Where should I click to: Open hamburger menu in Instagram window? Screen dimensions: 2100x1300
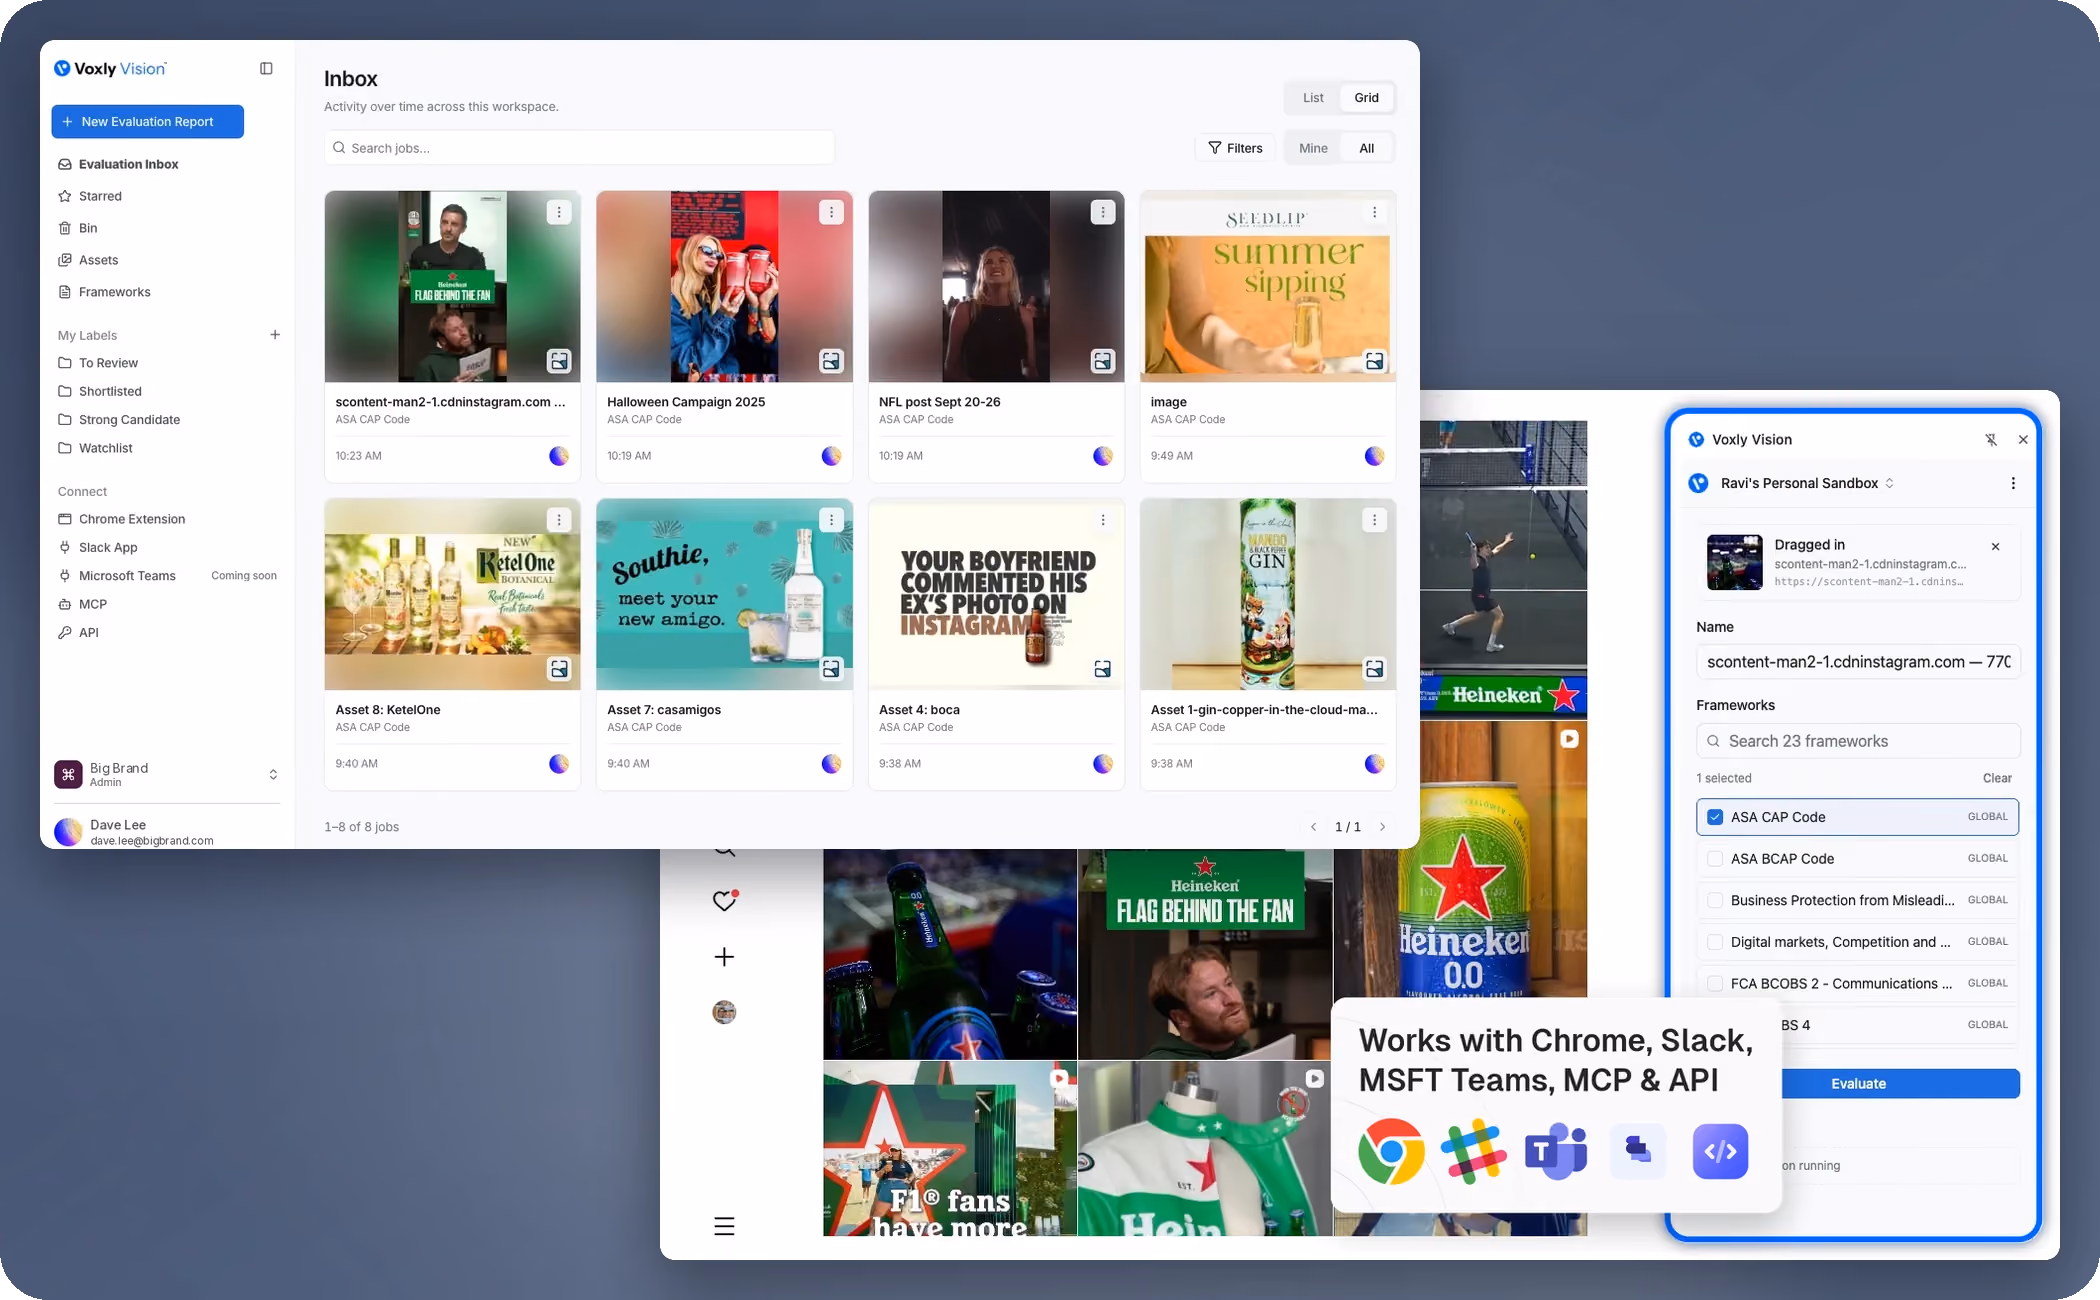[x=725, y=1226]
